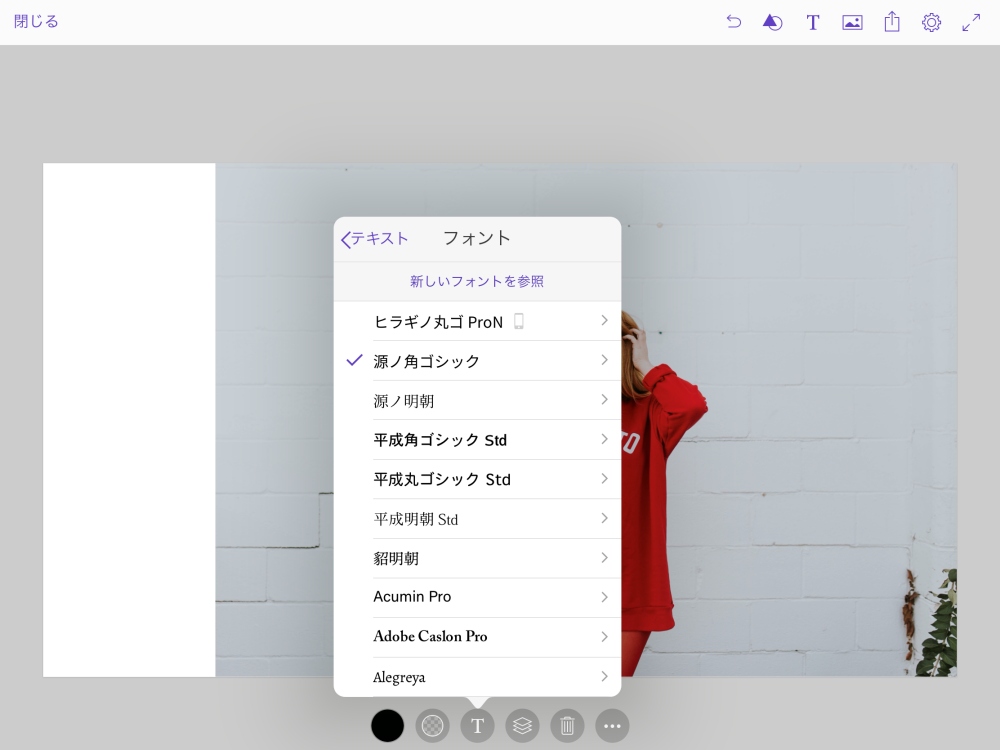1000x750 pixels.
Task: Choose the 平成明朝 Std font
Action: click(x=477, y=519)
